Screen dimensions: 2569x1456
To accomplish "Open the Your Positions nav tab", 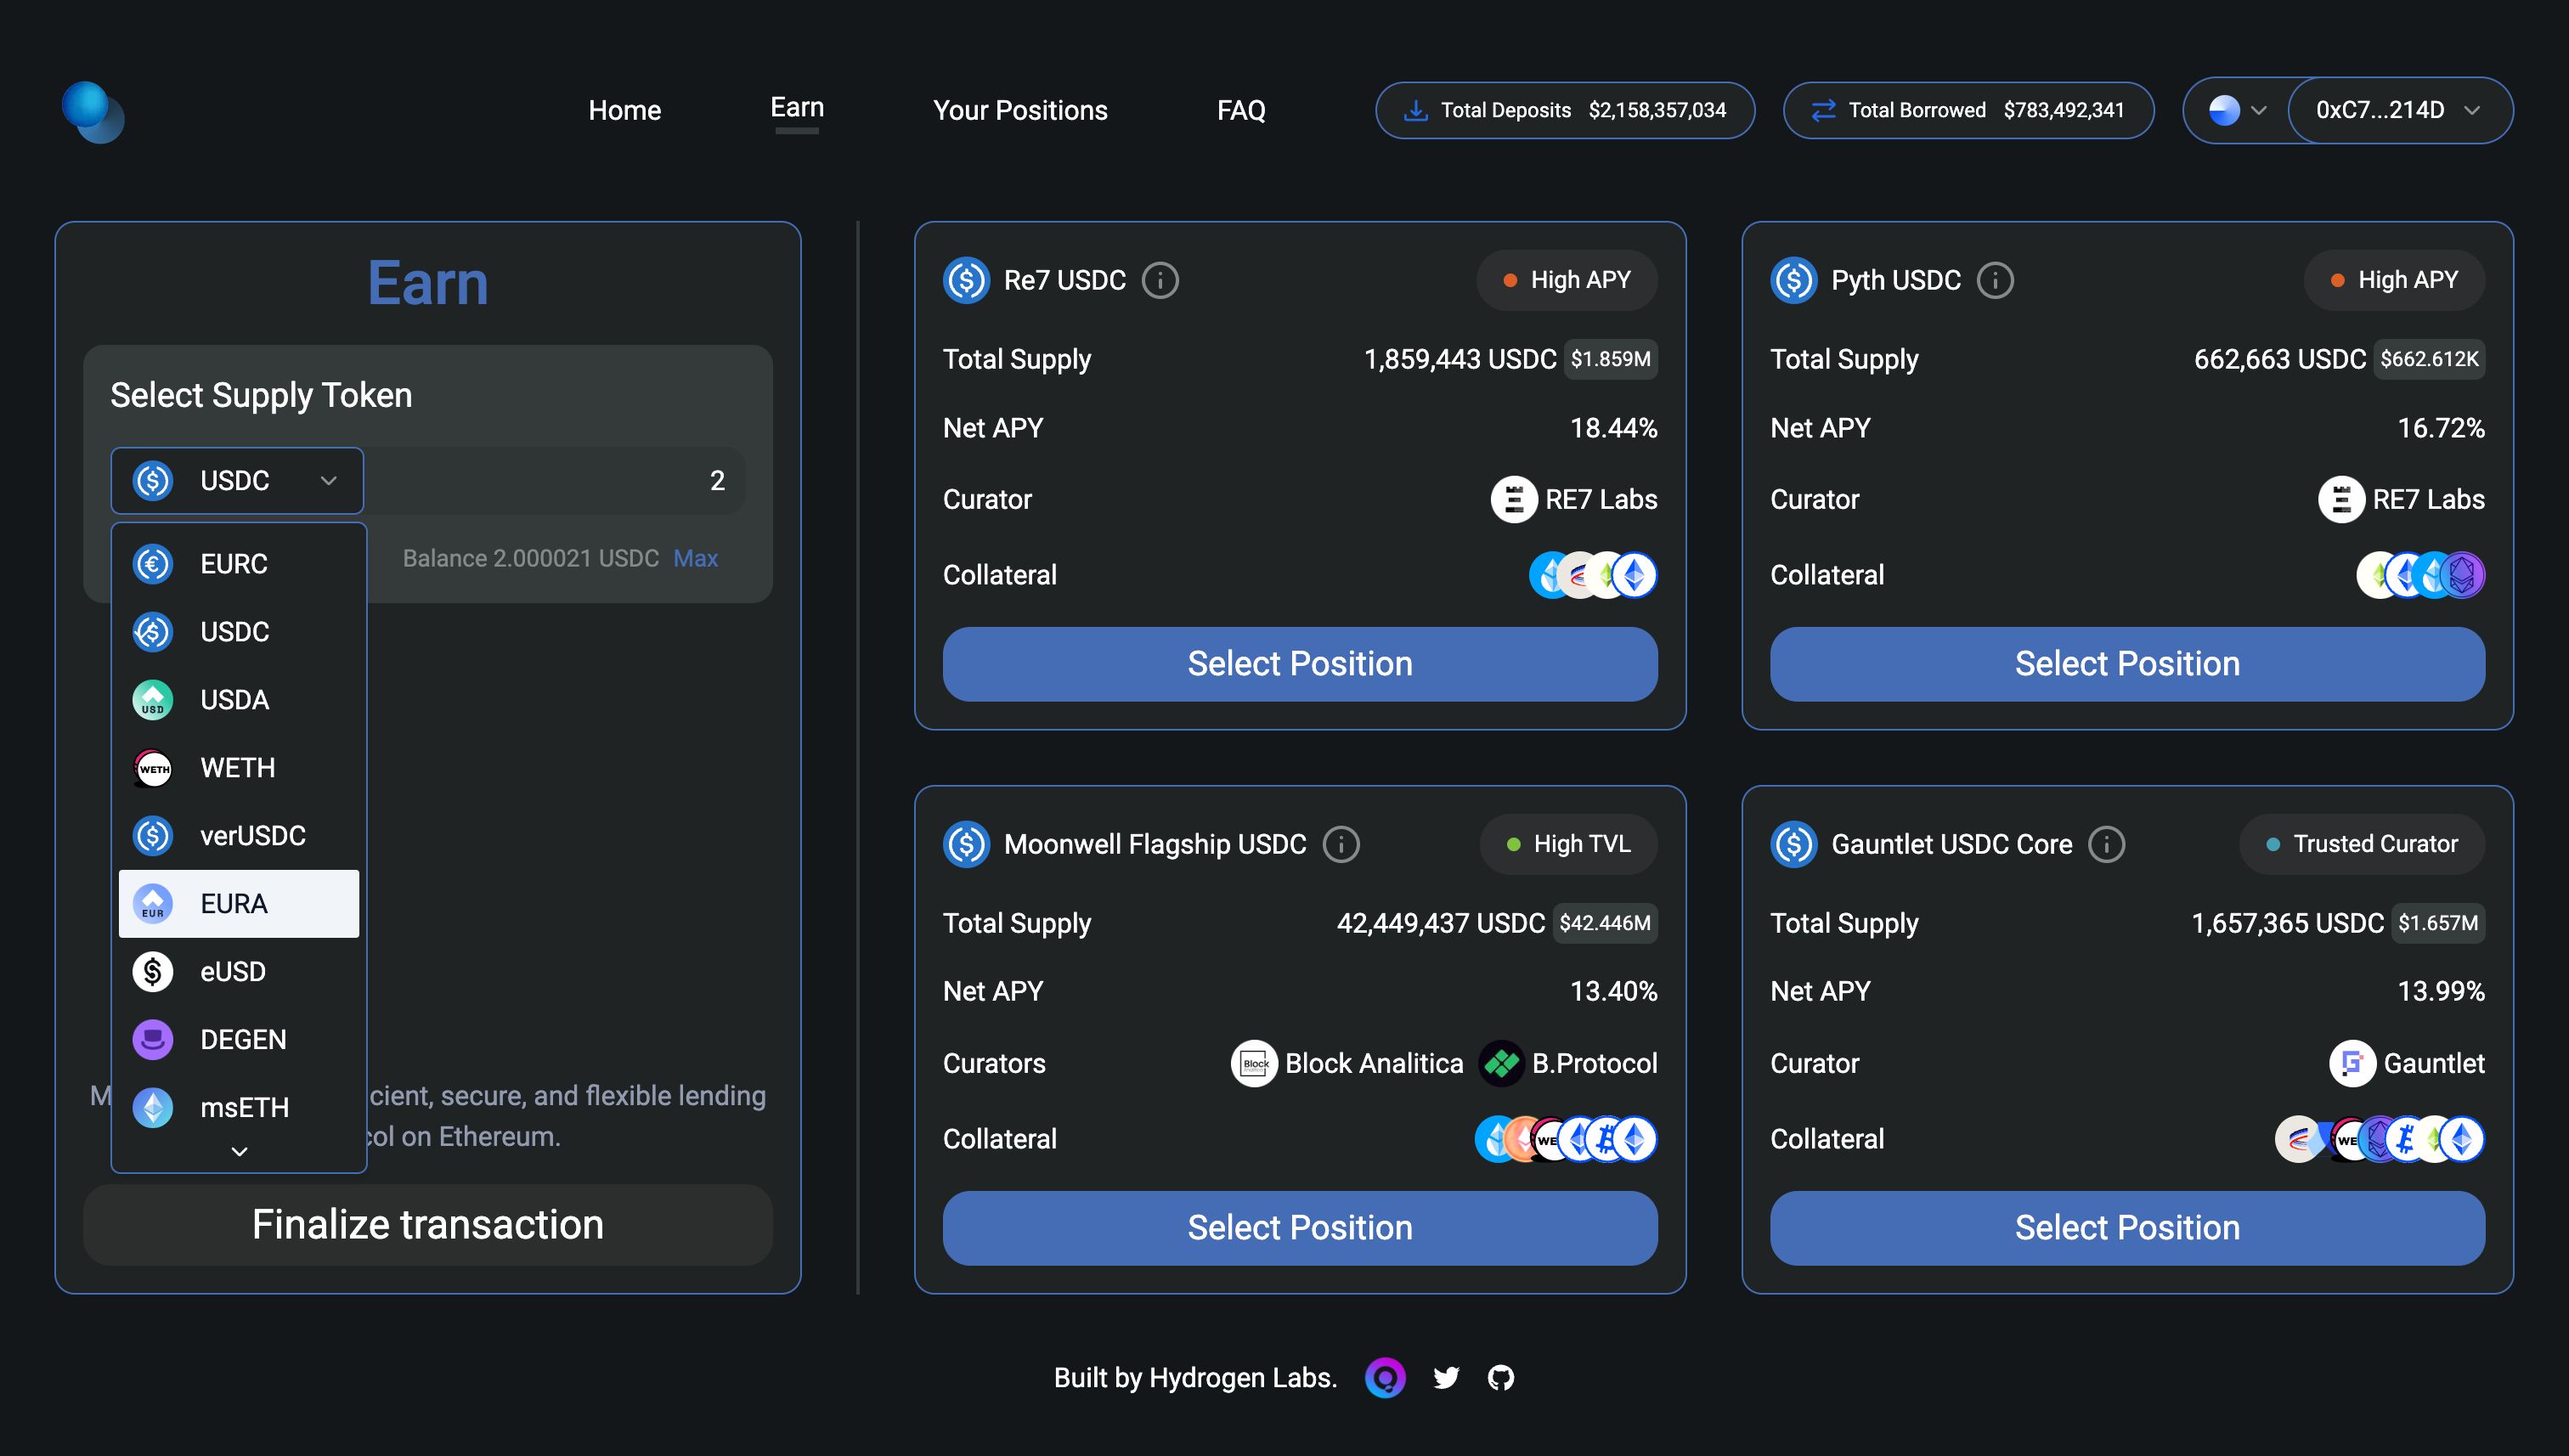I will click(x=1020, y=110).
